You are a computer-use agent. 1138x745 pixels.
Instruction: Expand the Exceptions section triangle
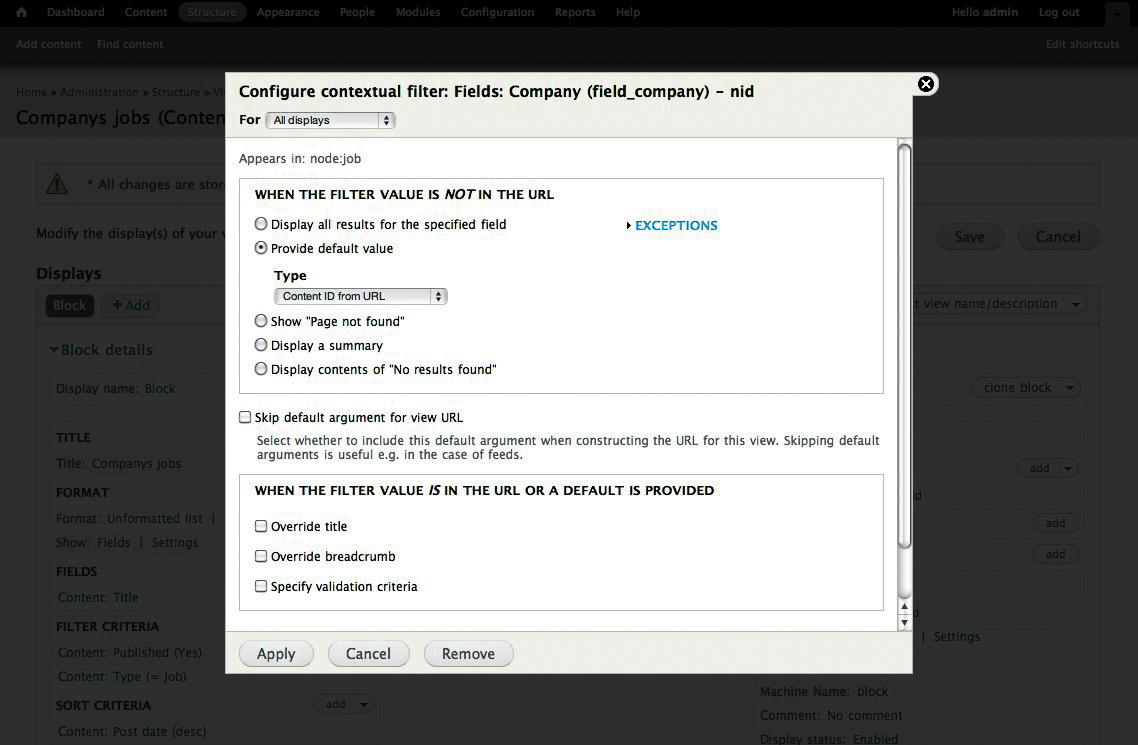629,226
